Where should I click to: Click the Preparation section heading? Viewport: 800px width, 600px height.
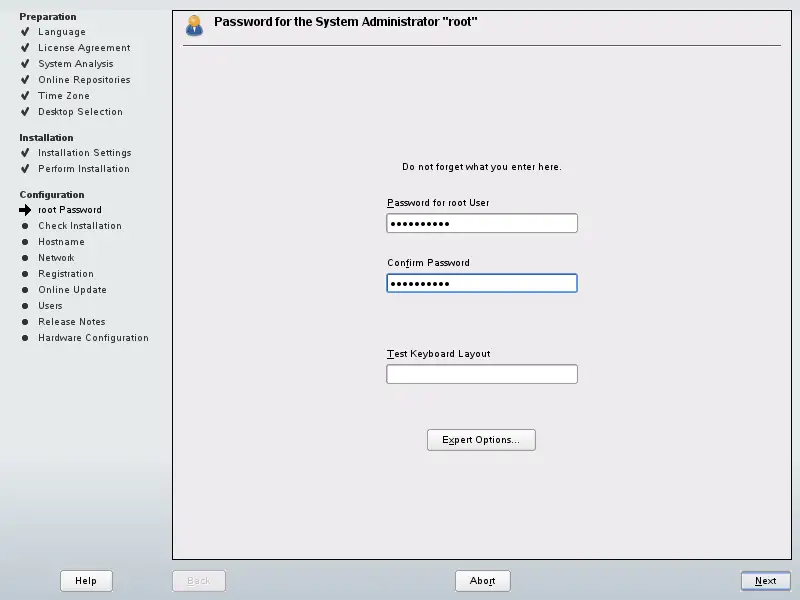click(x=47, y=16)
